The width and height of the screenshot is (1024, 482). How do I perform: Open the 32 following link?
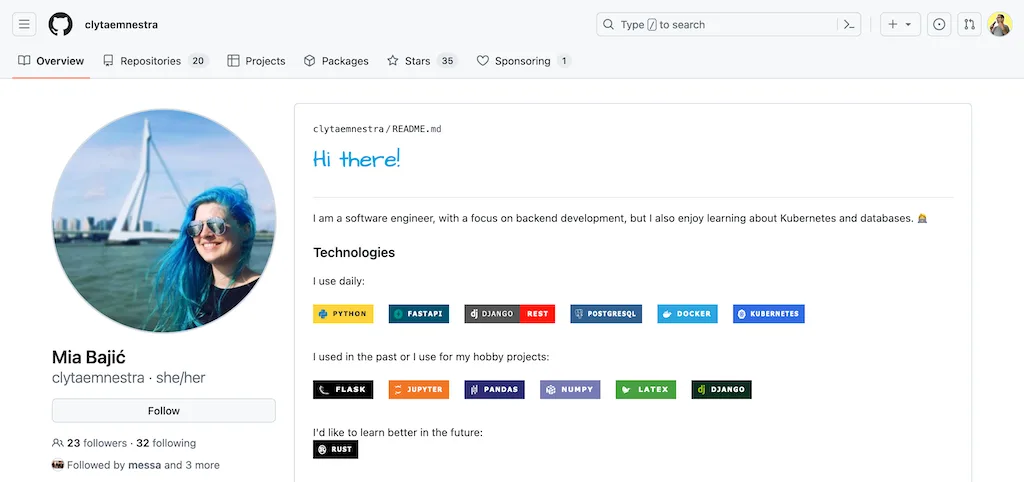pyautogui.click(x=166, y=443)
